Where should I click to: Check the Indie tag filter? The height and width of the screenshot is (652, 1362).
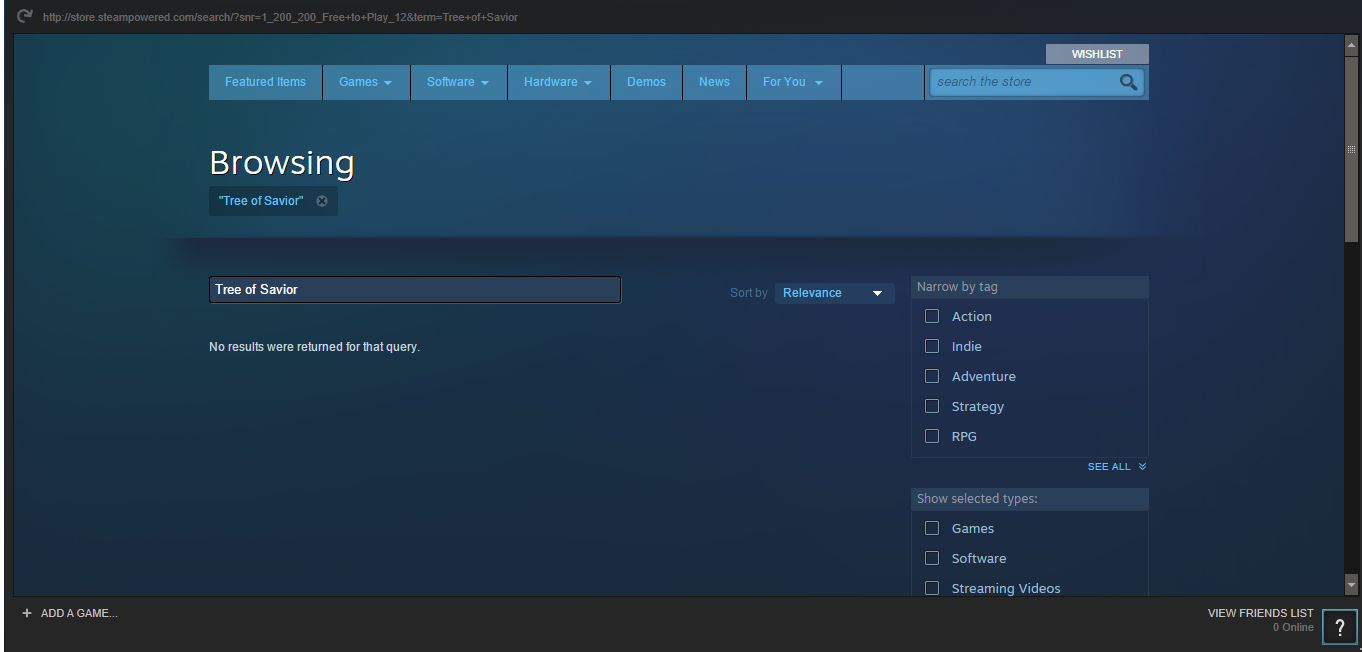932,346
